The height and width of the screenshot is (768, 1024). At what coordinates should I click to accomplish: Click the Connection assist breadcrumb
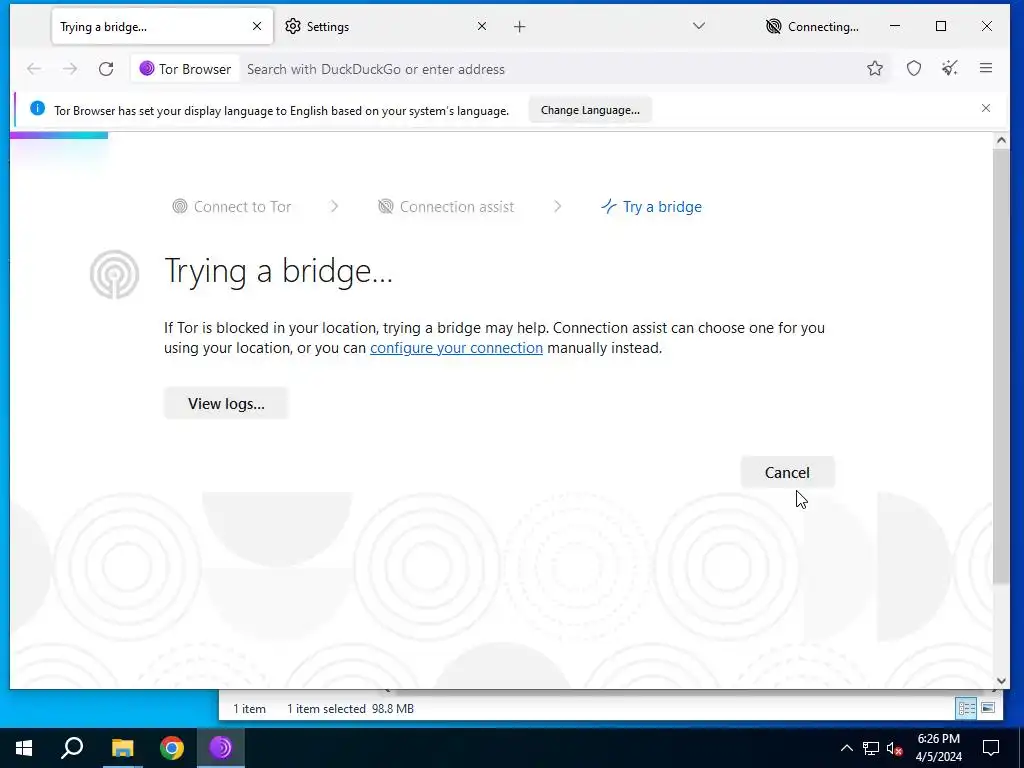click(446, 206)
